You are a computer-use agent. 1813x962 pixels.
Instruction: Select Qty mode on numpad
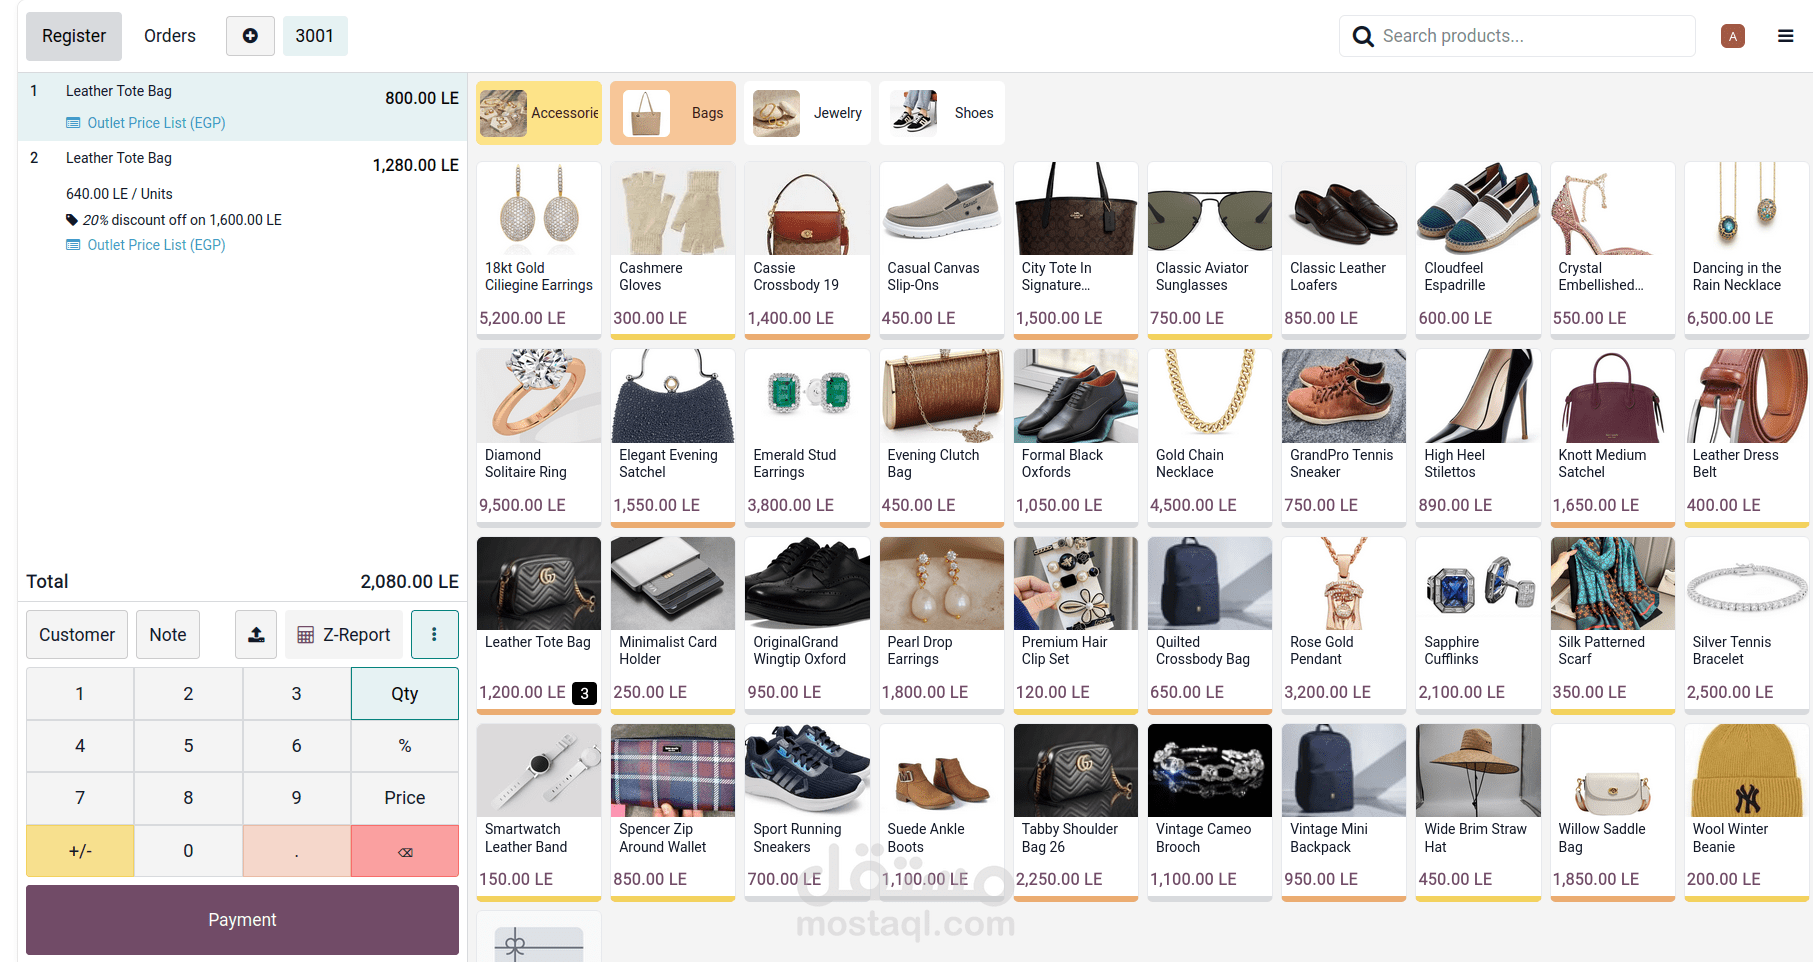(405, 694)
